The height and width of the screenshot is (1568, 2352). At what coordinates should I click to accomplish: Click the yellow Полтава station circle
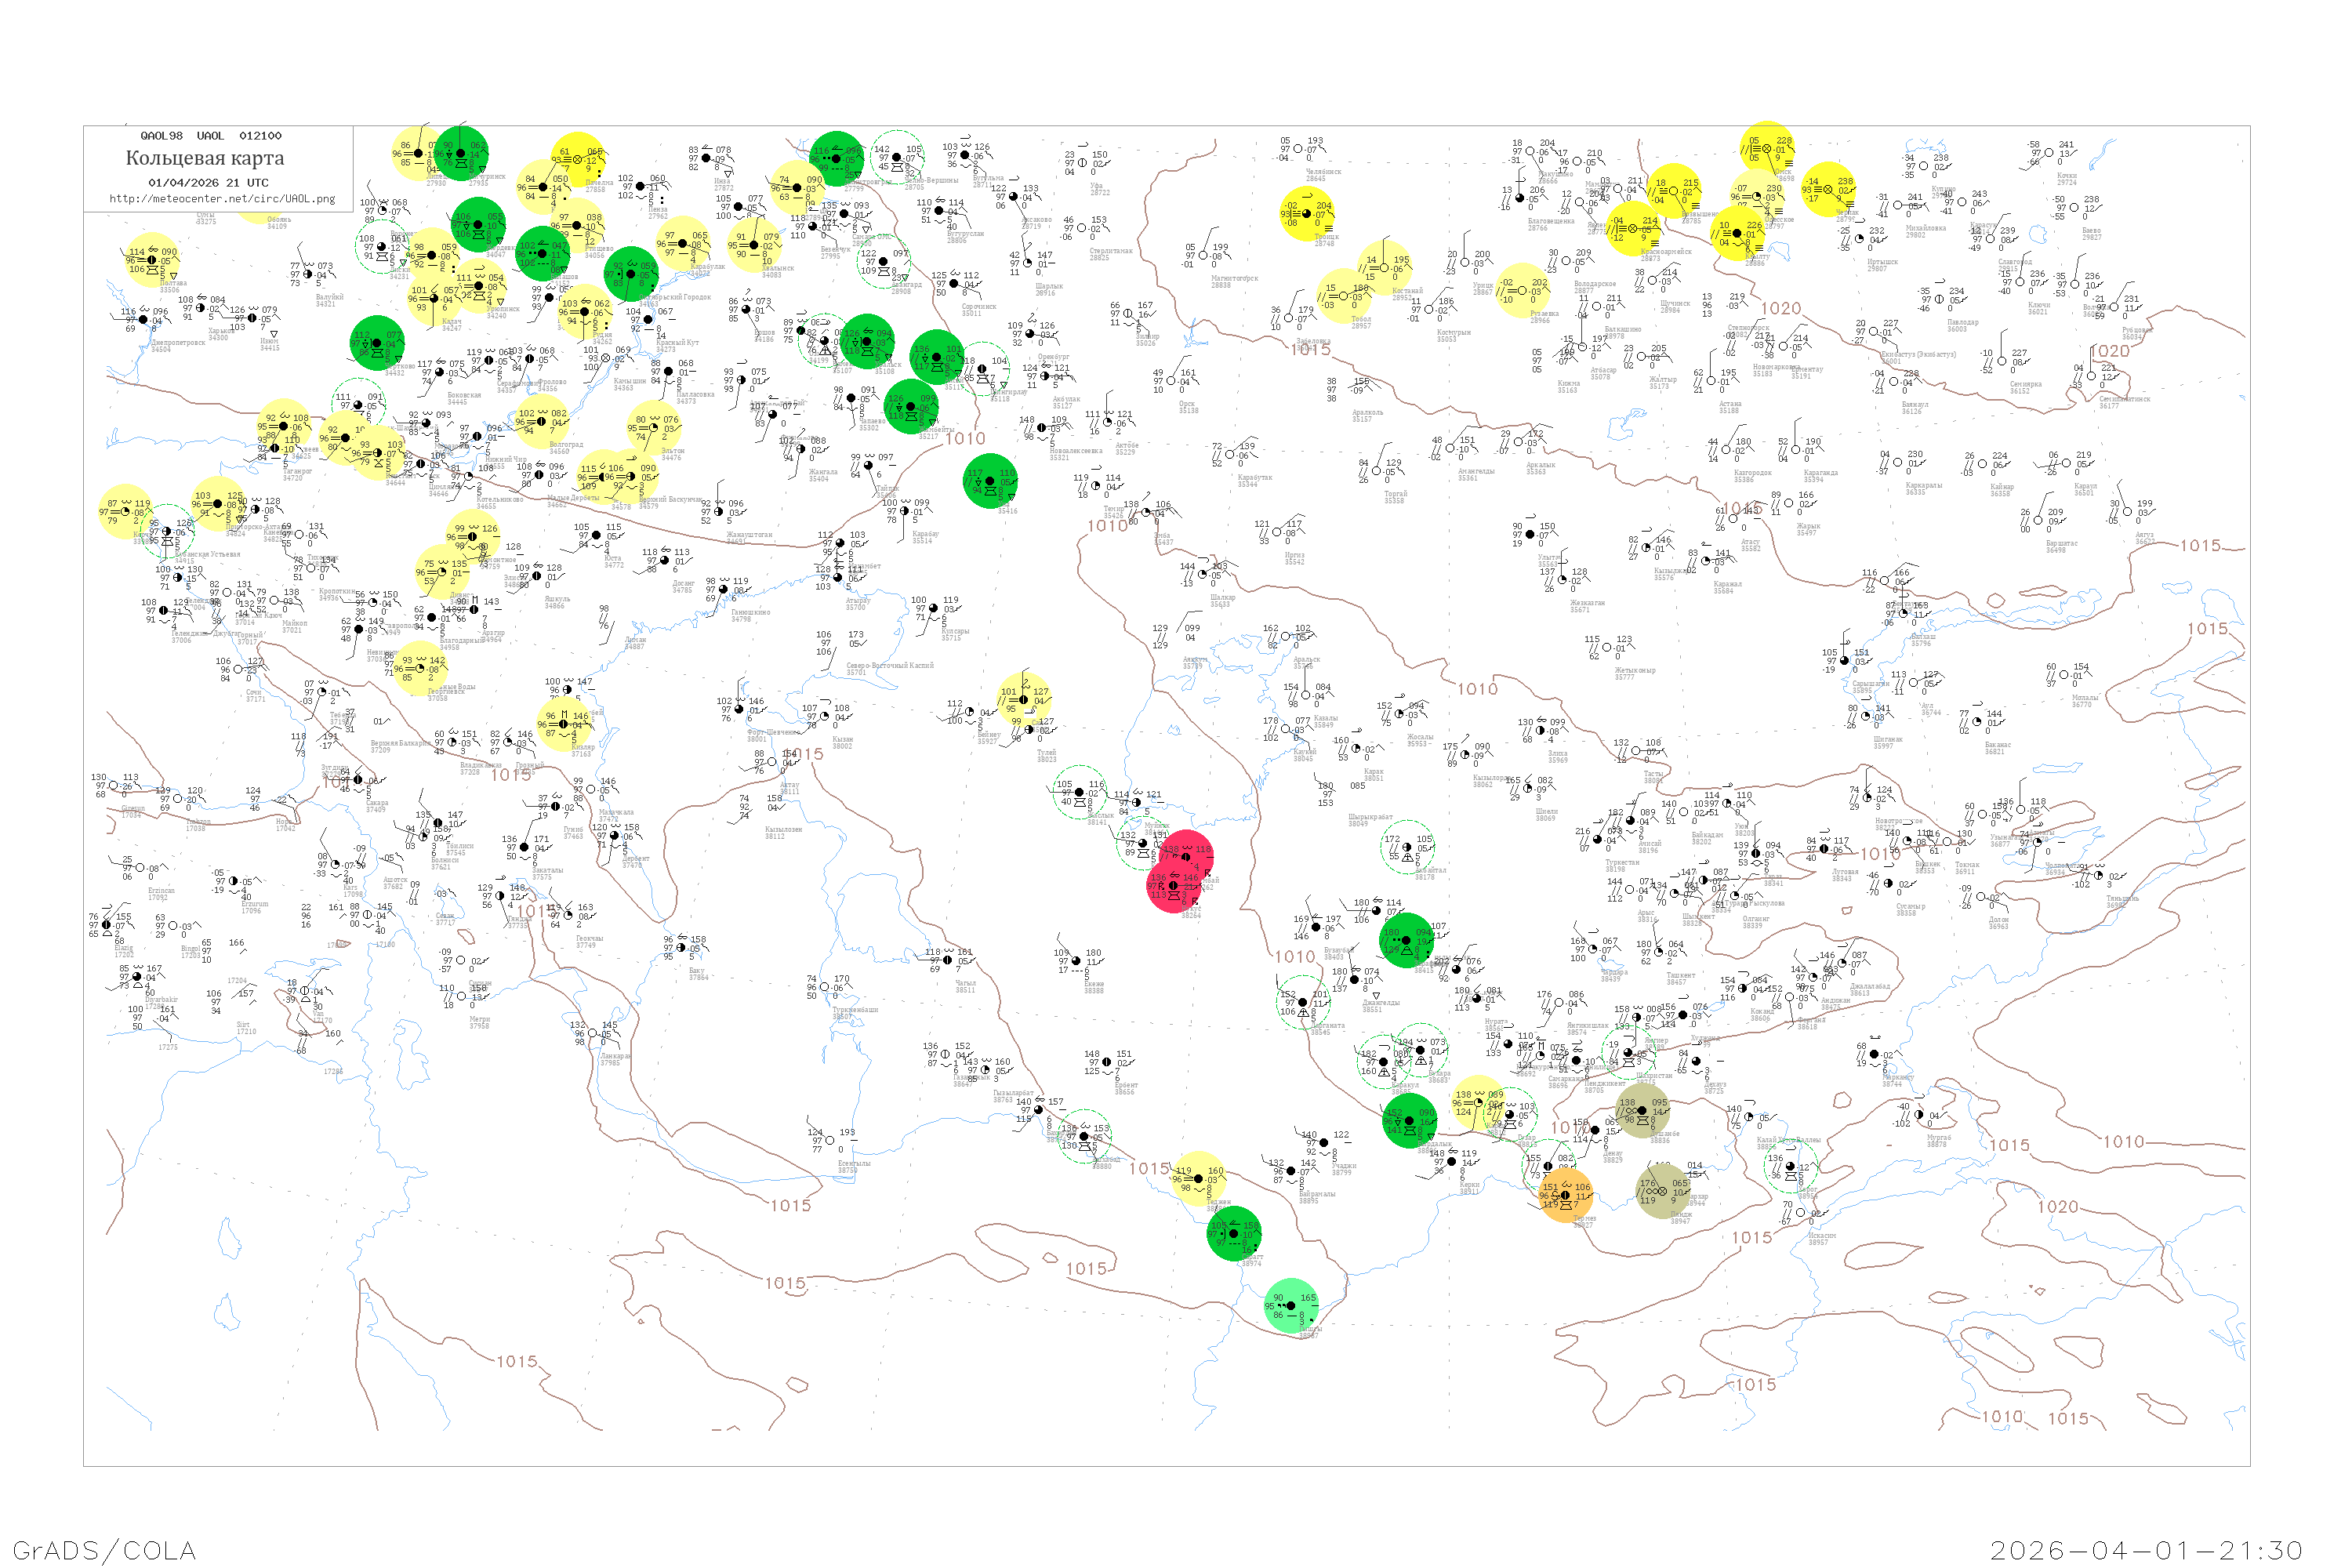tap(152, 260)
